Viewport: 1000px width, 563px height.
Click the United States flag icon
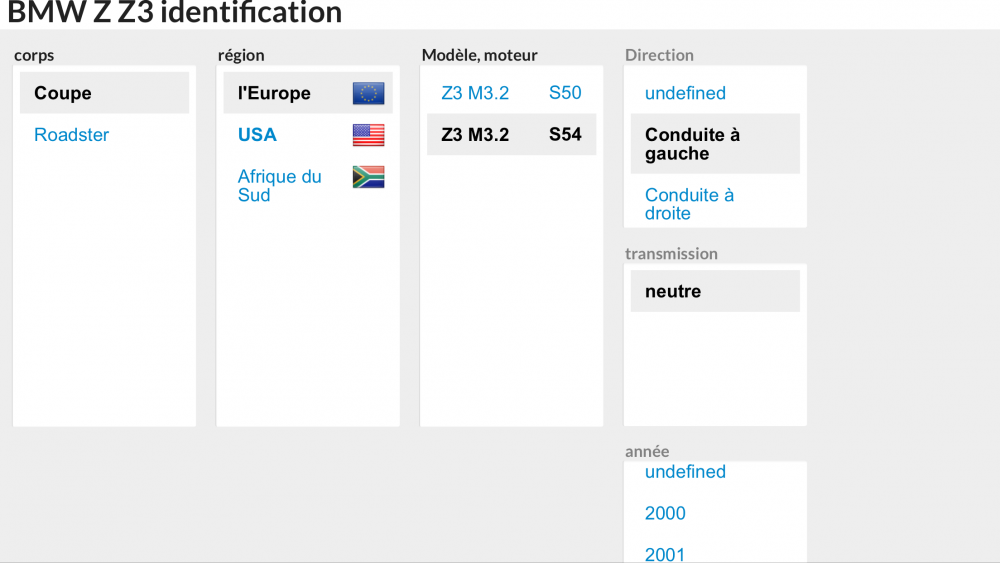click(x=369, y=135)
